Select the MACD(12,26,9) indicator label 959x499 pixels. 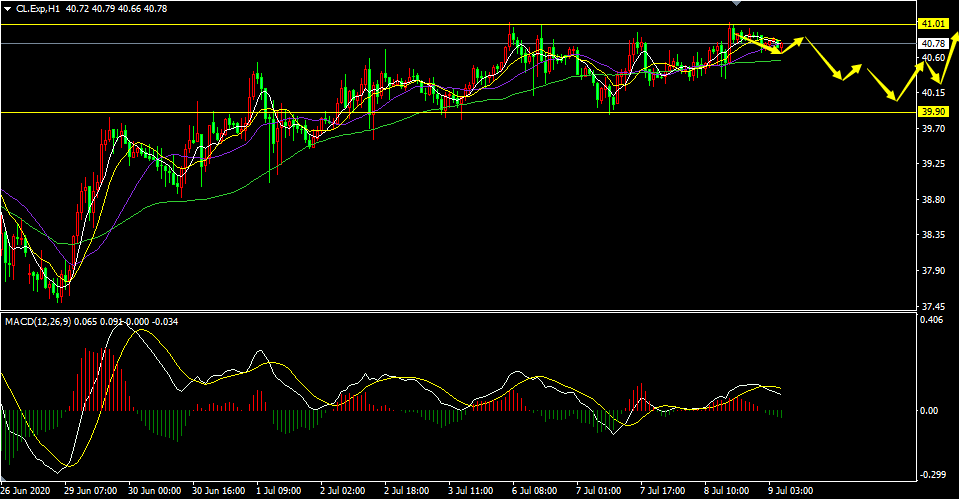[x=38, y=321]
